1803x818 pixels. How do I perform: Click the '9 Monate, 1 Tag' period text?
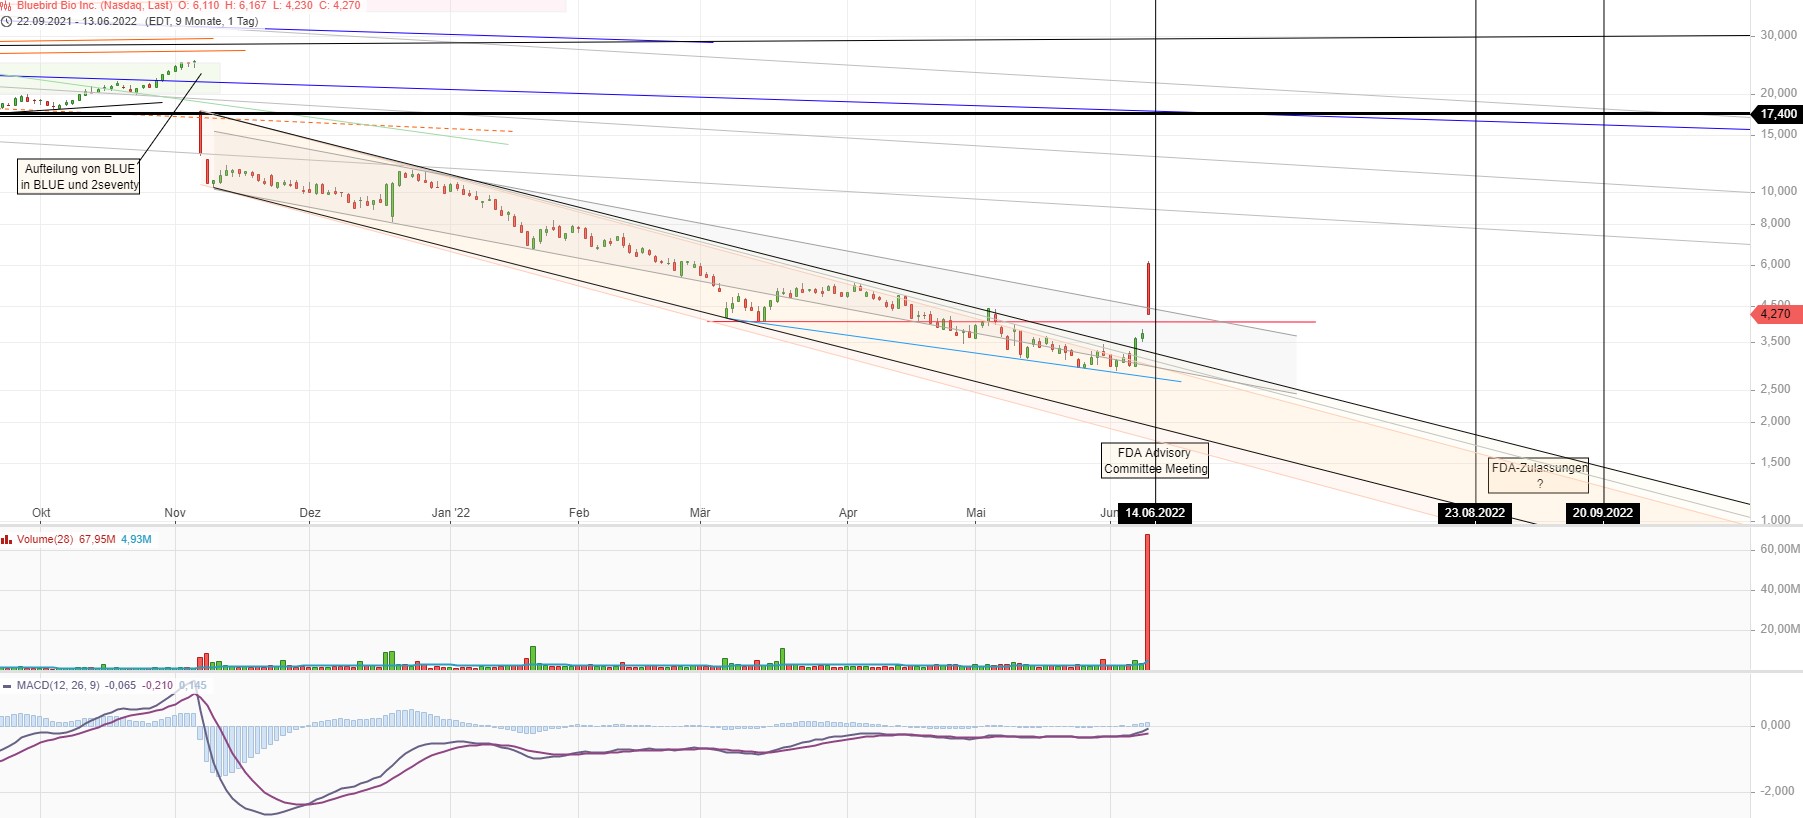click(x=217, y=21)
